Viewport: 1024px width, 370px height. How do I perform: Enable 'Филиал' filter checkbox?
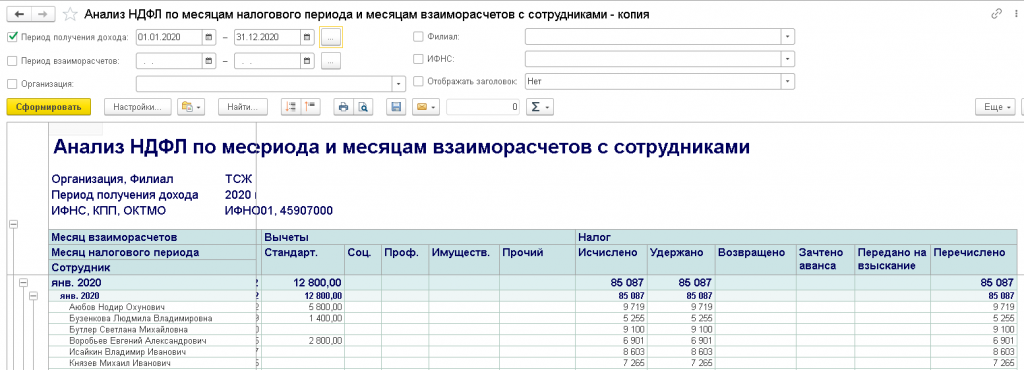(419, 37)
